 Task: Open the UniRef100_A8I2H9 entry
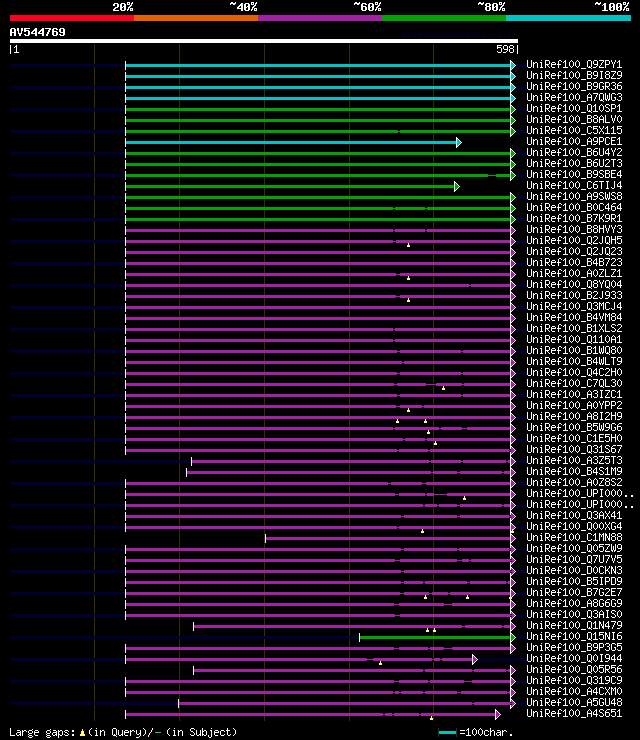coord(574,417)
